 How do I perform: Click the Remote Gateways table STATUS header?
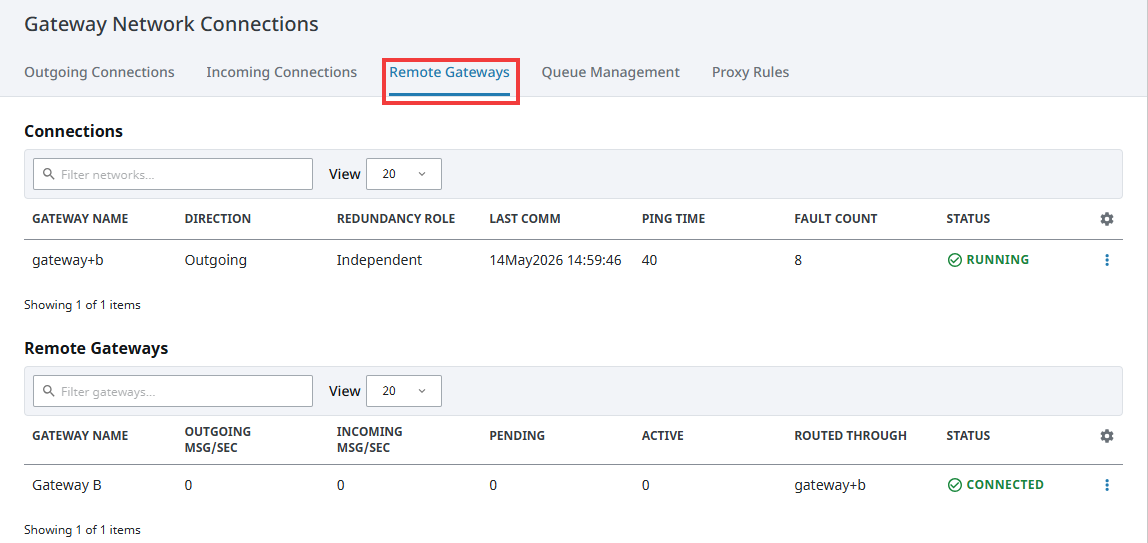(968, 436)
